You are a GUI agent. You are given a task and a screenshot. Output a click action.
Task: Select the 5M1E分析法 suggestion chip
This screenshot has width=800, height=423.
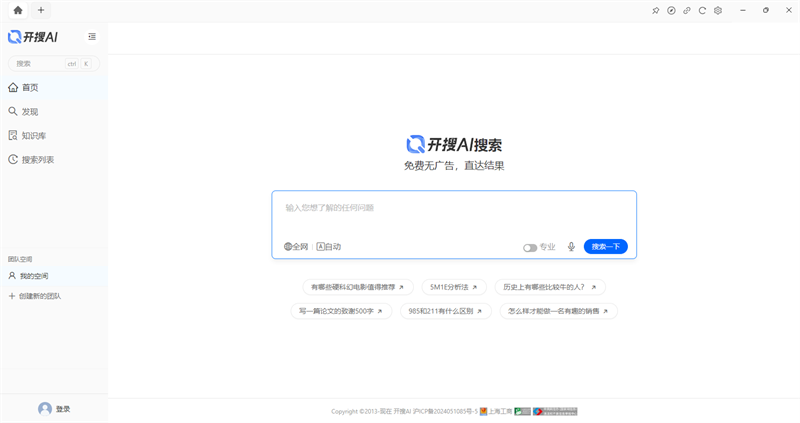point(453,287)
